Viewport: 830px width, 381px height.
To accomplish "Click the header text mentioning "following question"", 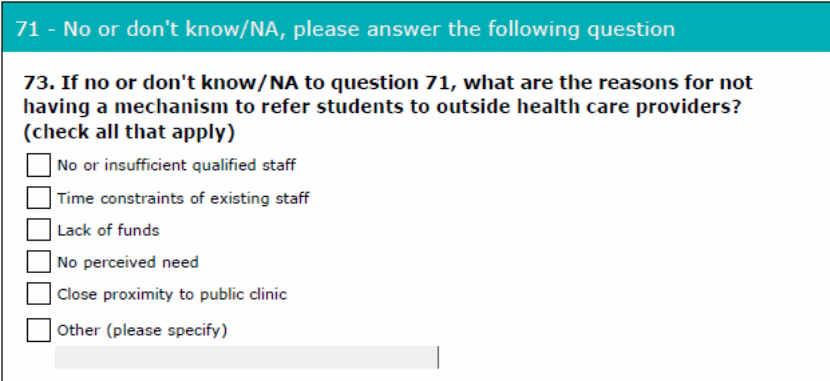I will (x=582, y=29).
